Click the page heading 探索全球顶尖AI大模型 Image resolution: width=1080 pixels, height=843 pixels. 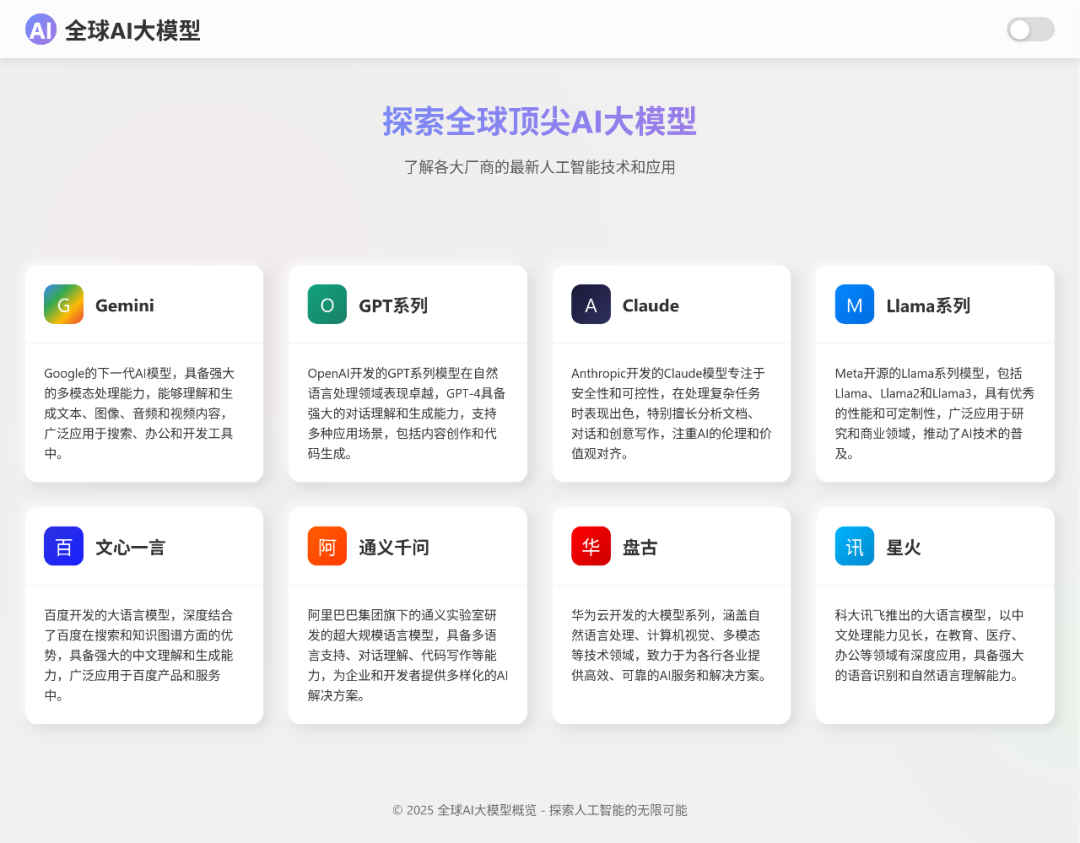point(539,121)
